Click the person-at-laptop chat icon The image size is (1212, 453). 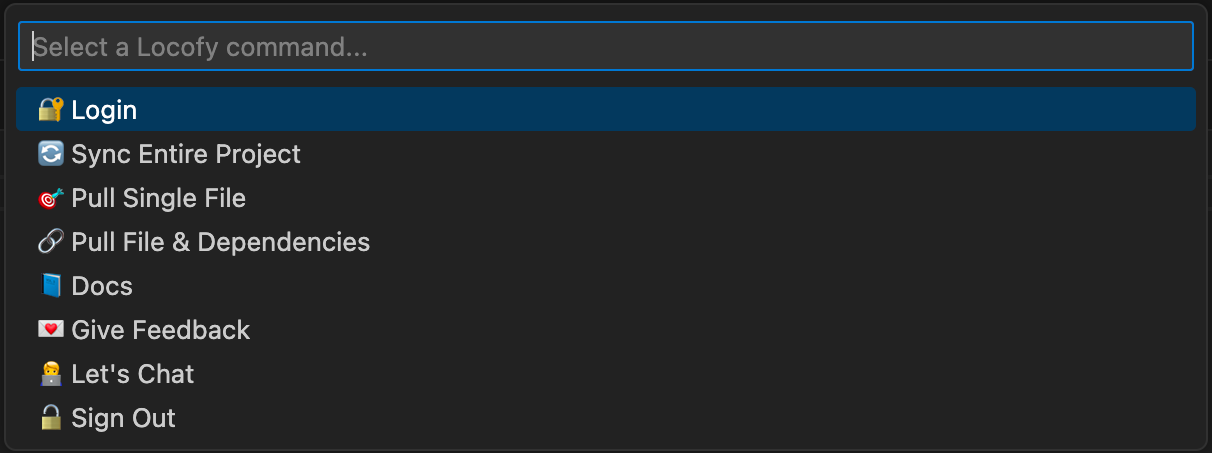click(x=51, y=374)
